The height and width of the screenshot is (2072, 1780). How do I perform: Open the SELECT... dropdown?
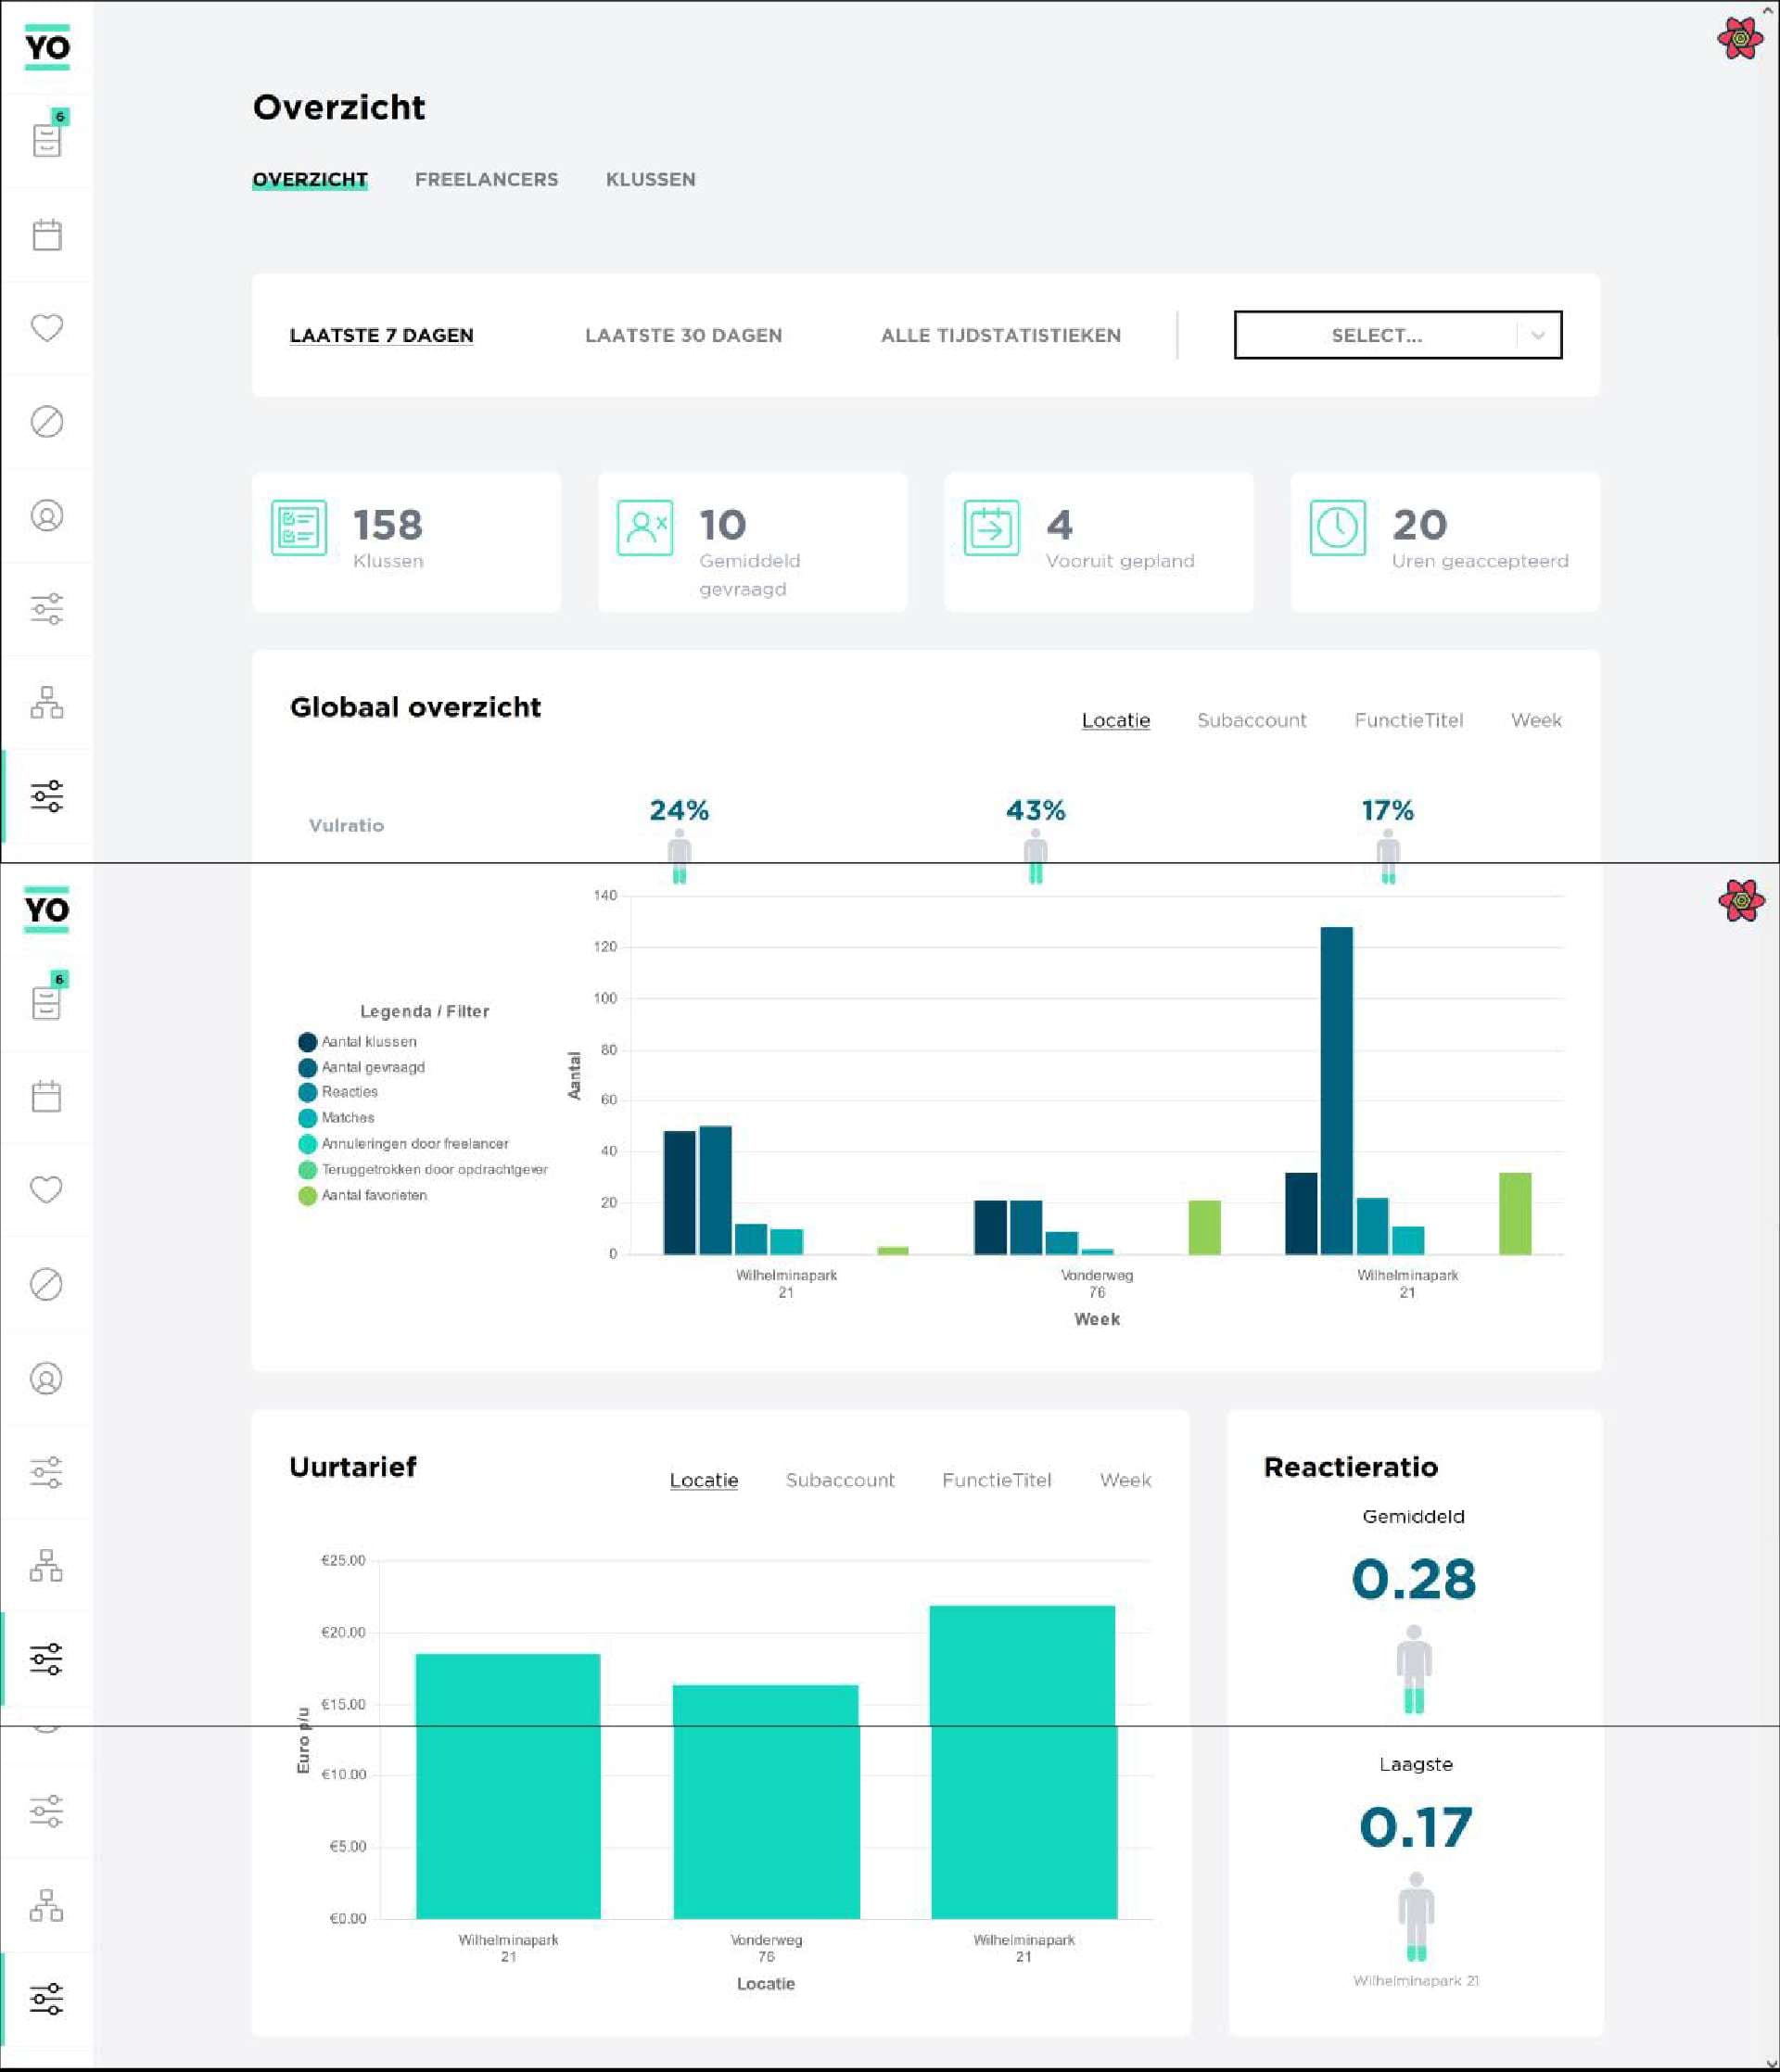(1376, 336)
